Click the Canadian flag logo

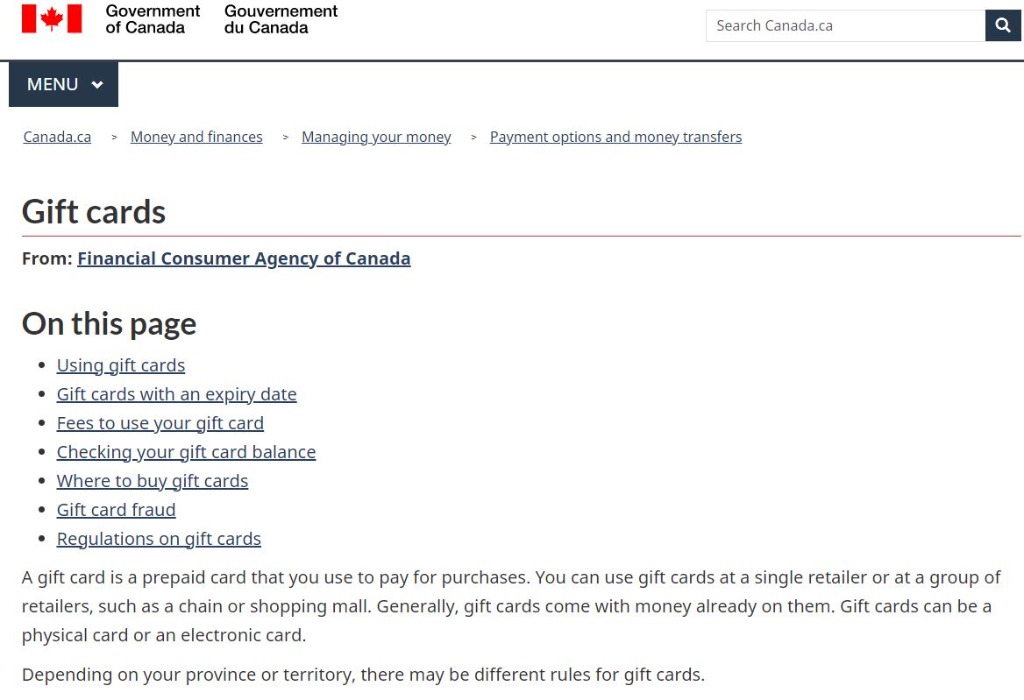click(52, 18)
